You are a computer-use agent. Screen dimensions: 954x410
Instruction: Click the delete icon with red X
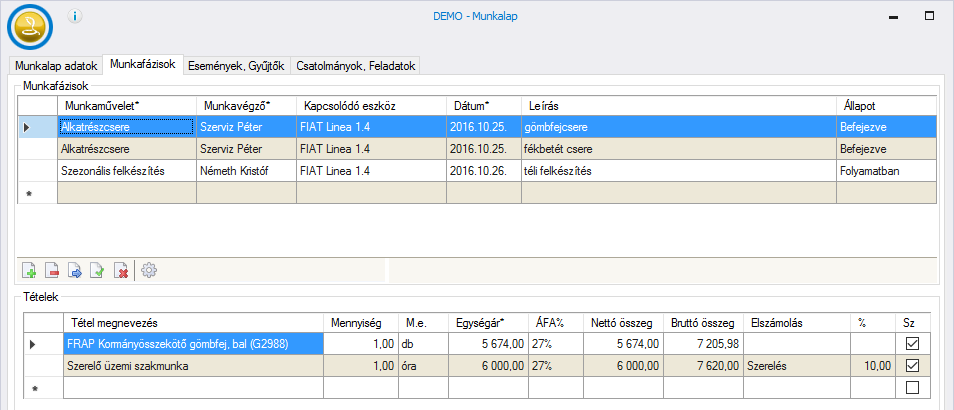point(121,270)
